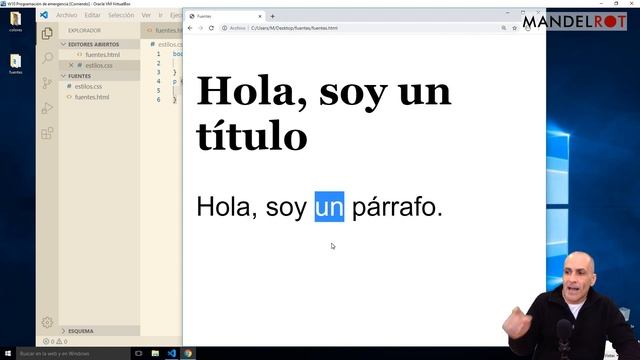Go back in the browser
The width and height of the screenshot is (640, 360).
pos(190,28)
